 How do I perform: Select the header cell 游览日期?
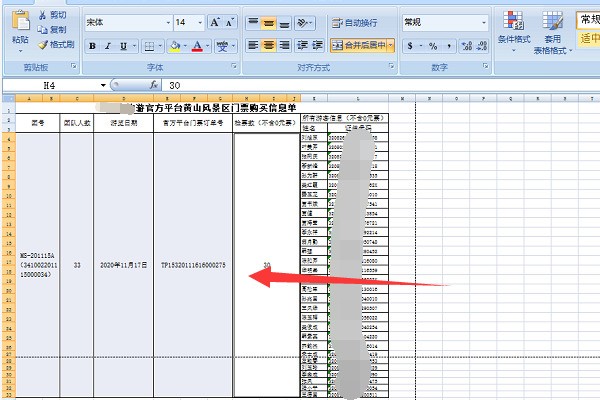[x=123, y=123]
